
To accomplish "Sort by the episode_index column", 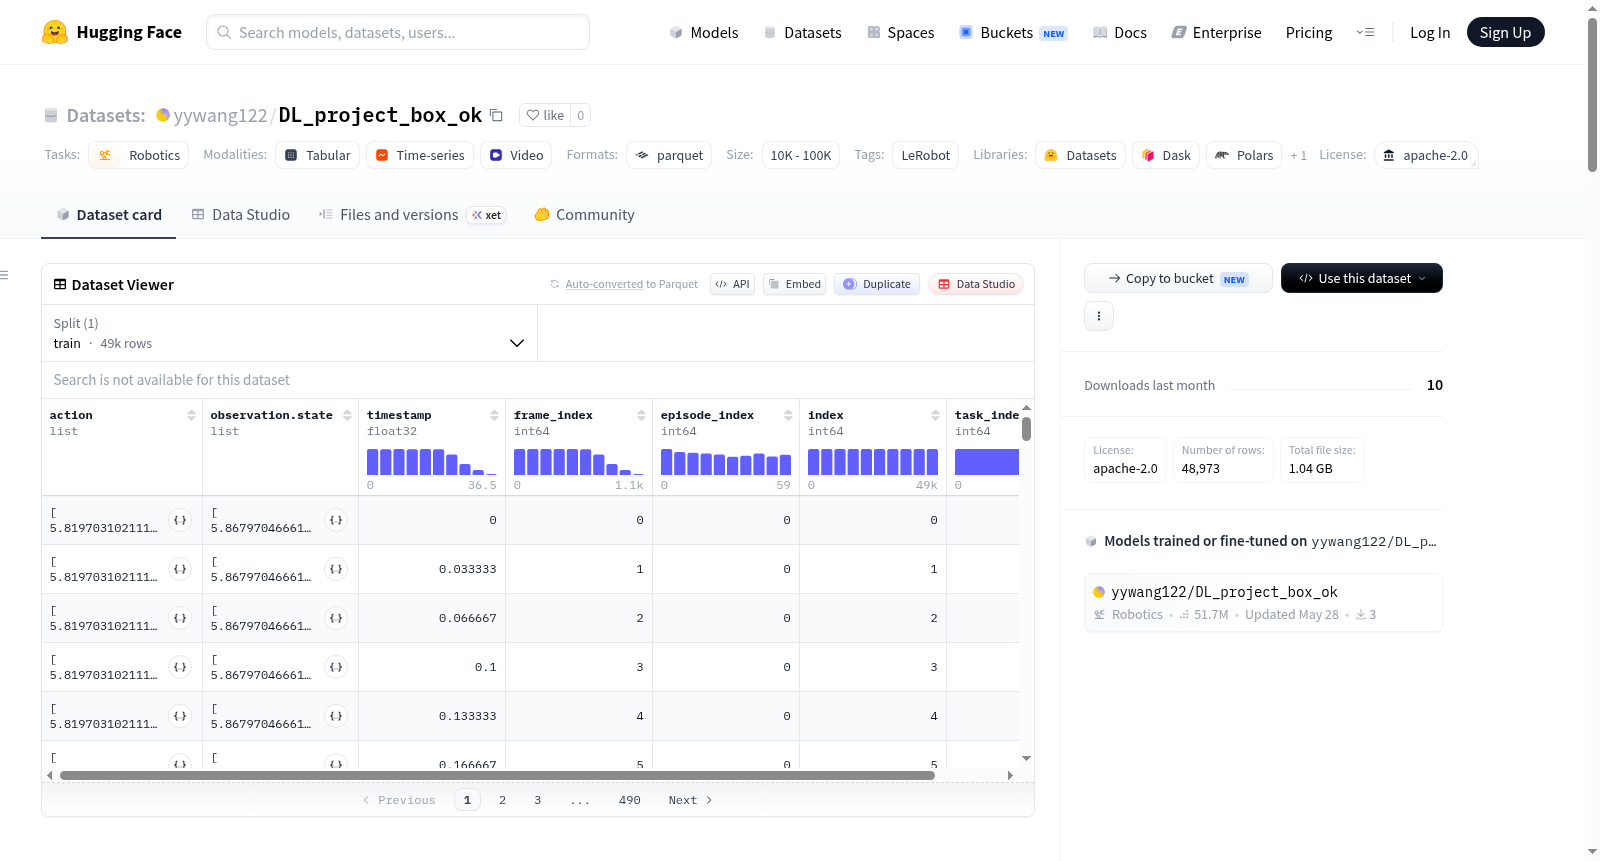I will [x=788, y=415].
